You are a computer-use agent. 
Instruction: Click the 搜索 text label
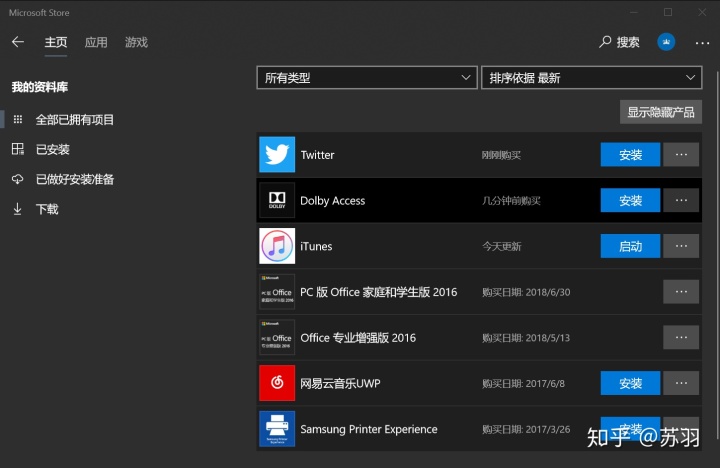pos(628,42)
